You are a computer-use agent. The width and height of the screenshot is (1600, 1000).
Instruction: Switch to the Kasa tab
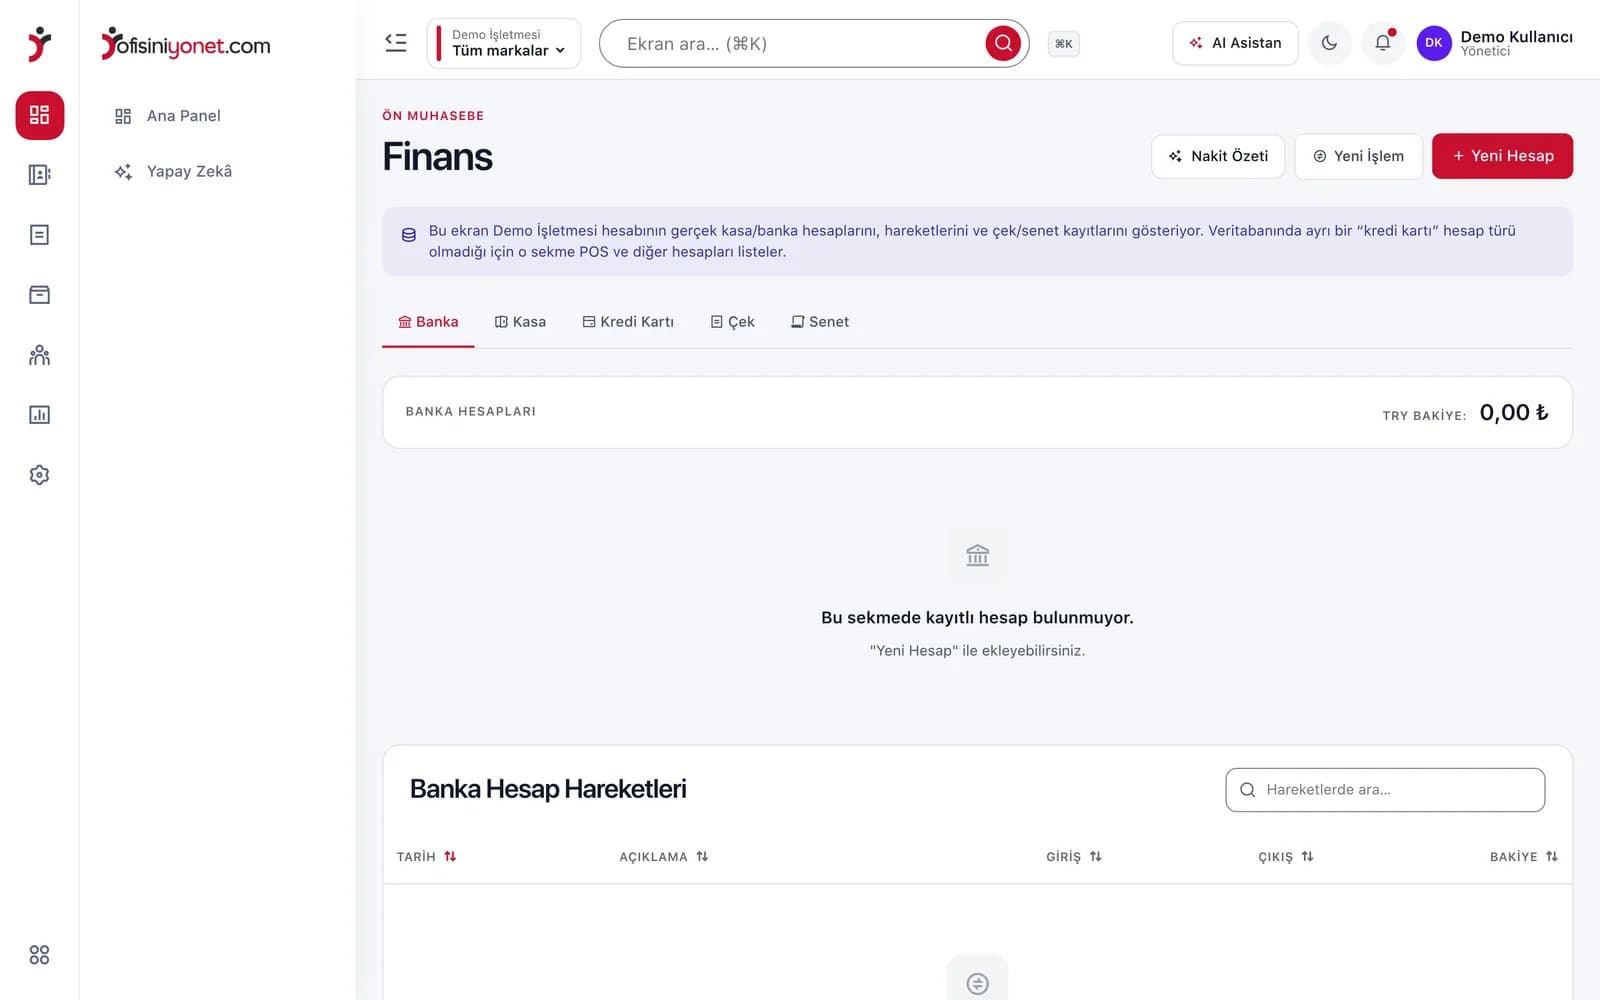pos(520,322)
